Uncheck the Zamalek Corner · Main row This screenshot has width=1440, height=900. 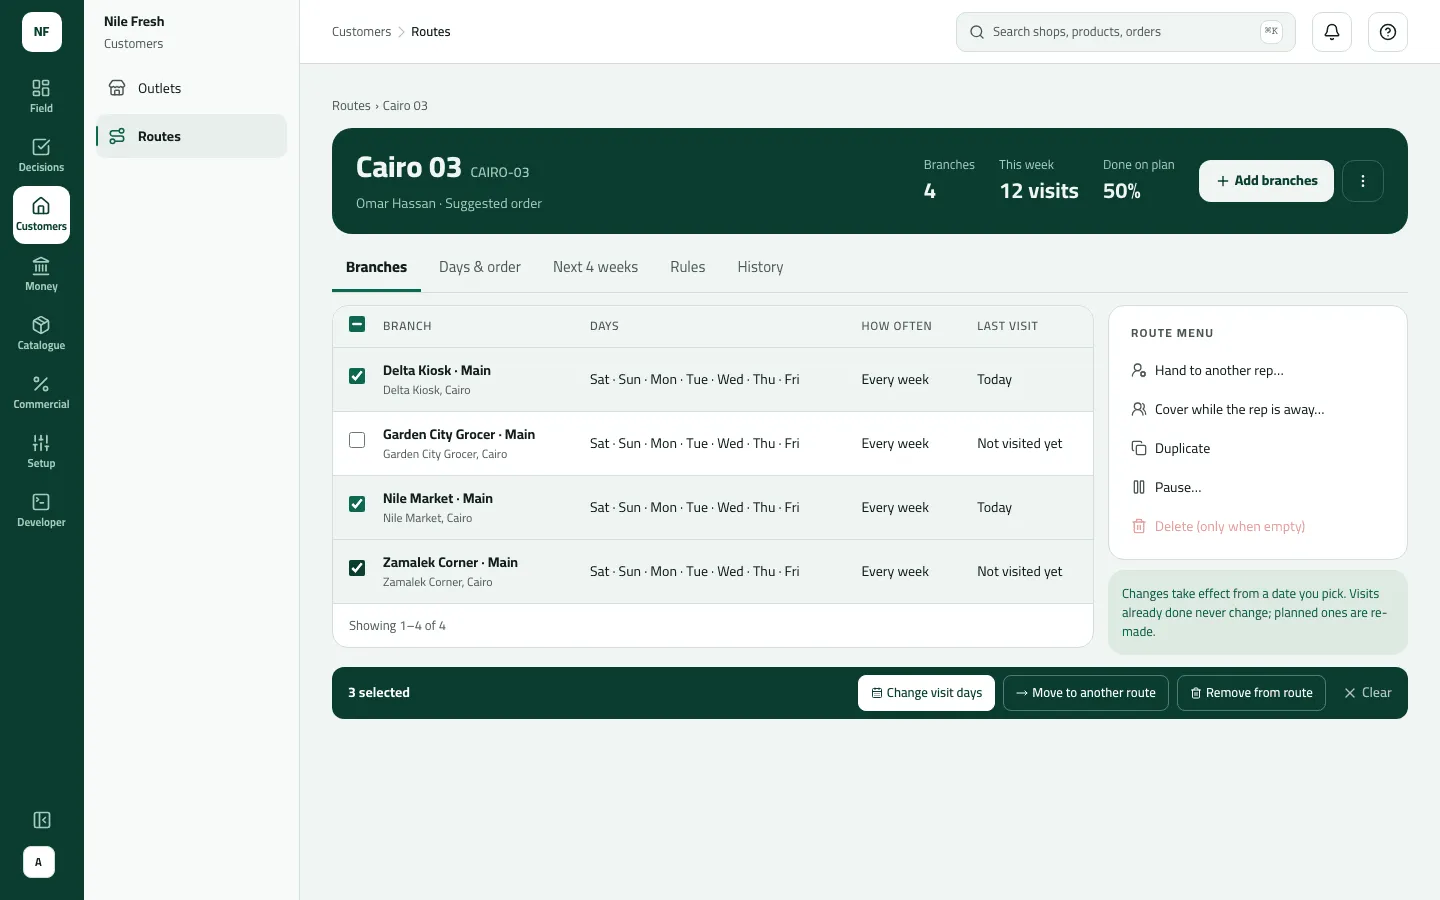[x=357, y=568]
